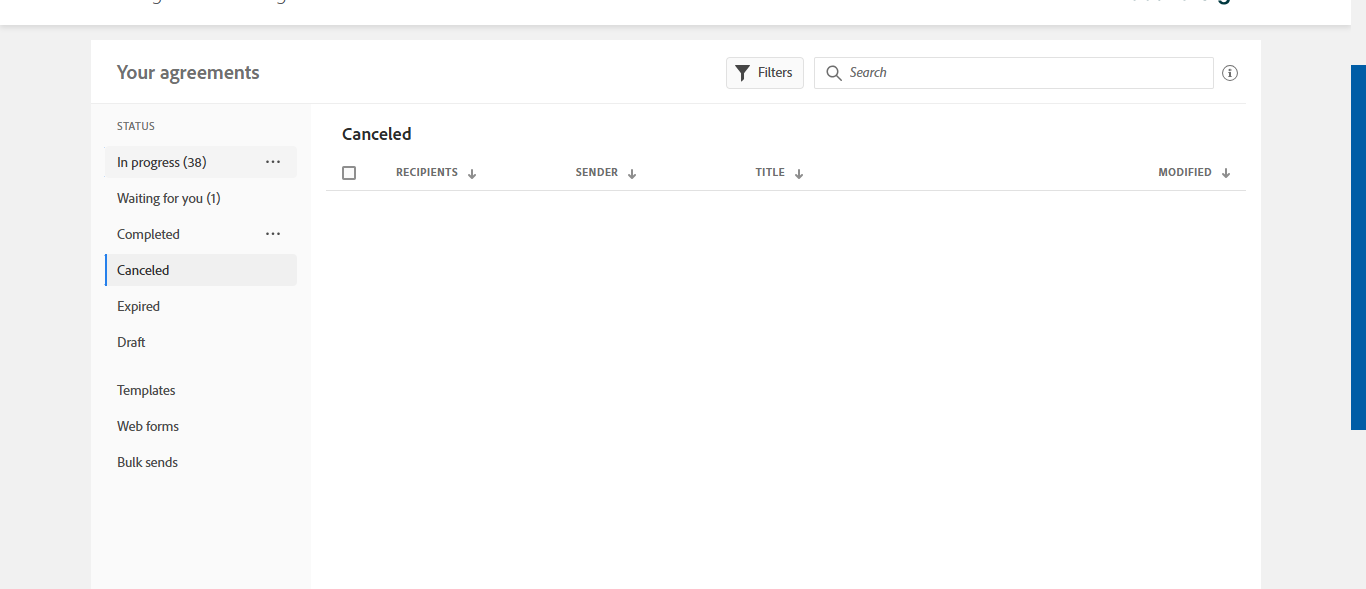Image resolution: width=1366 pixels, height=589 pixels.
Task: Open Web forms section
Action: (148, 426)
